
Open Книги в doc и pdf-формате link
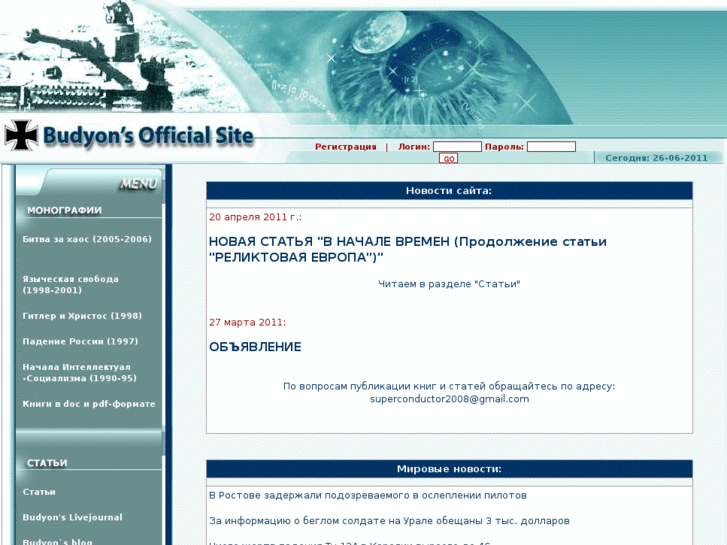coord(89,404)
